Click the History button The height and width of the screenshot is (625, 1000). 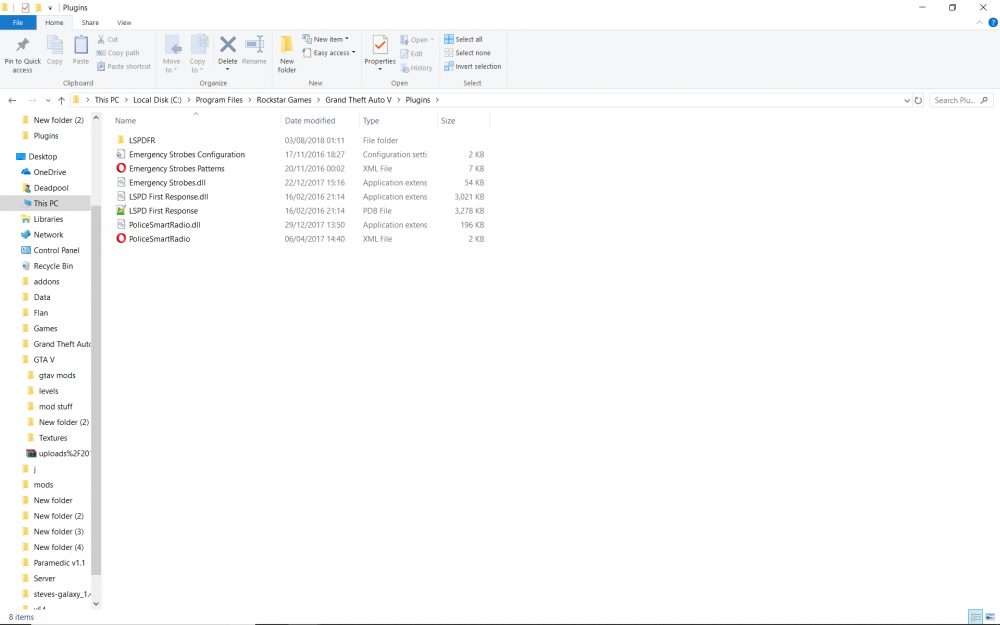click(416, 68)
